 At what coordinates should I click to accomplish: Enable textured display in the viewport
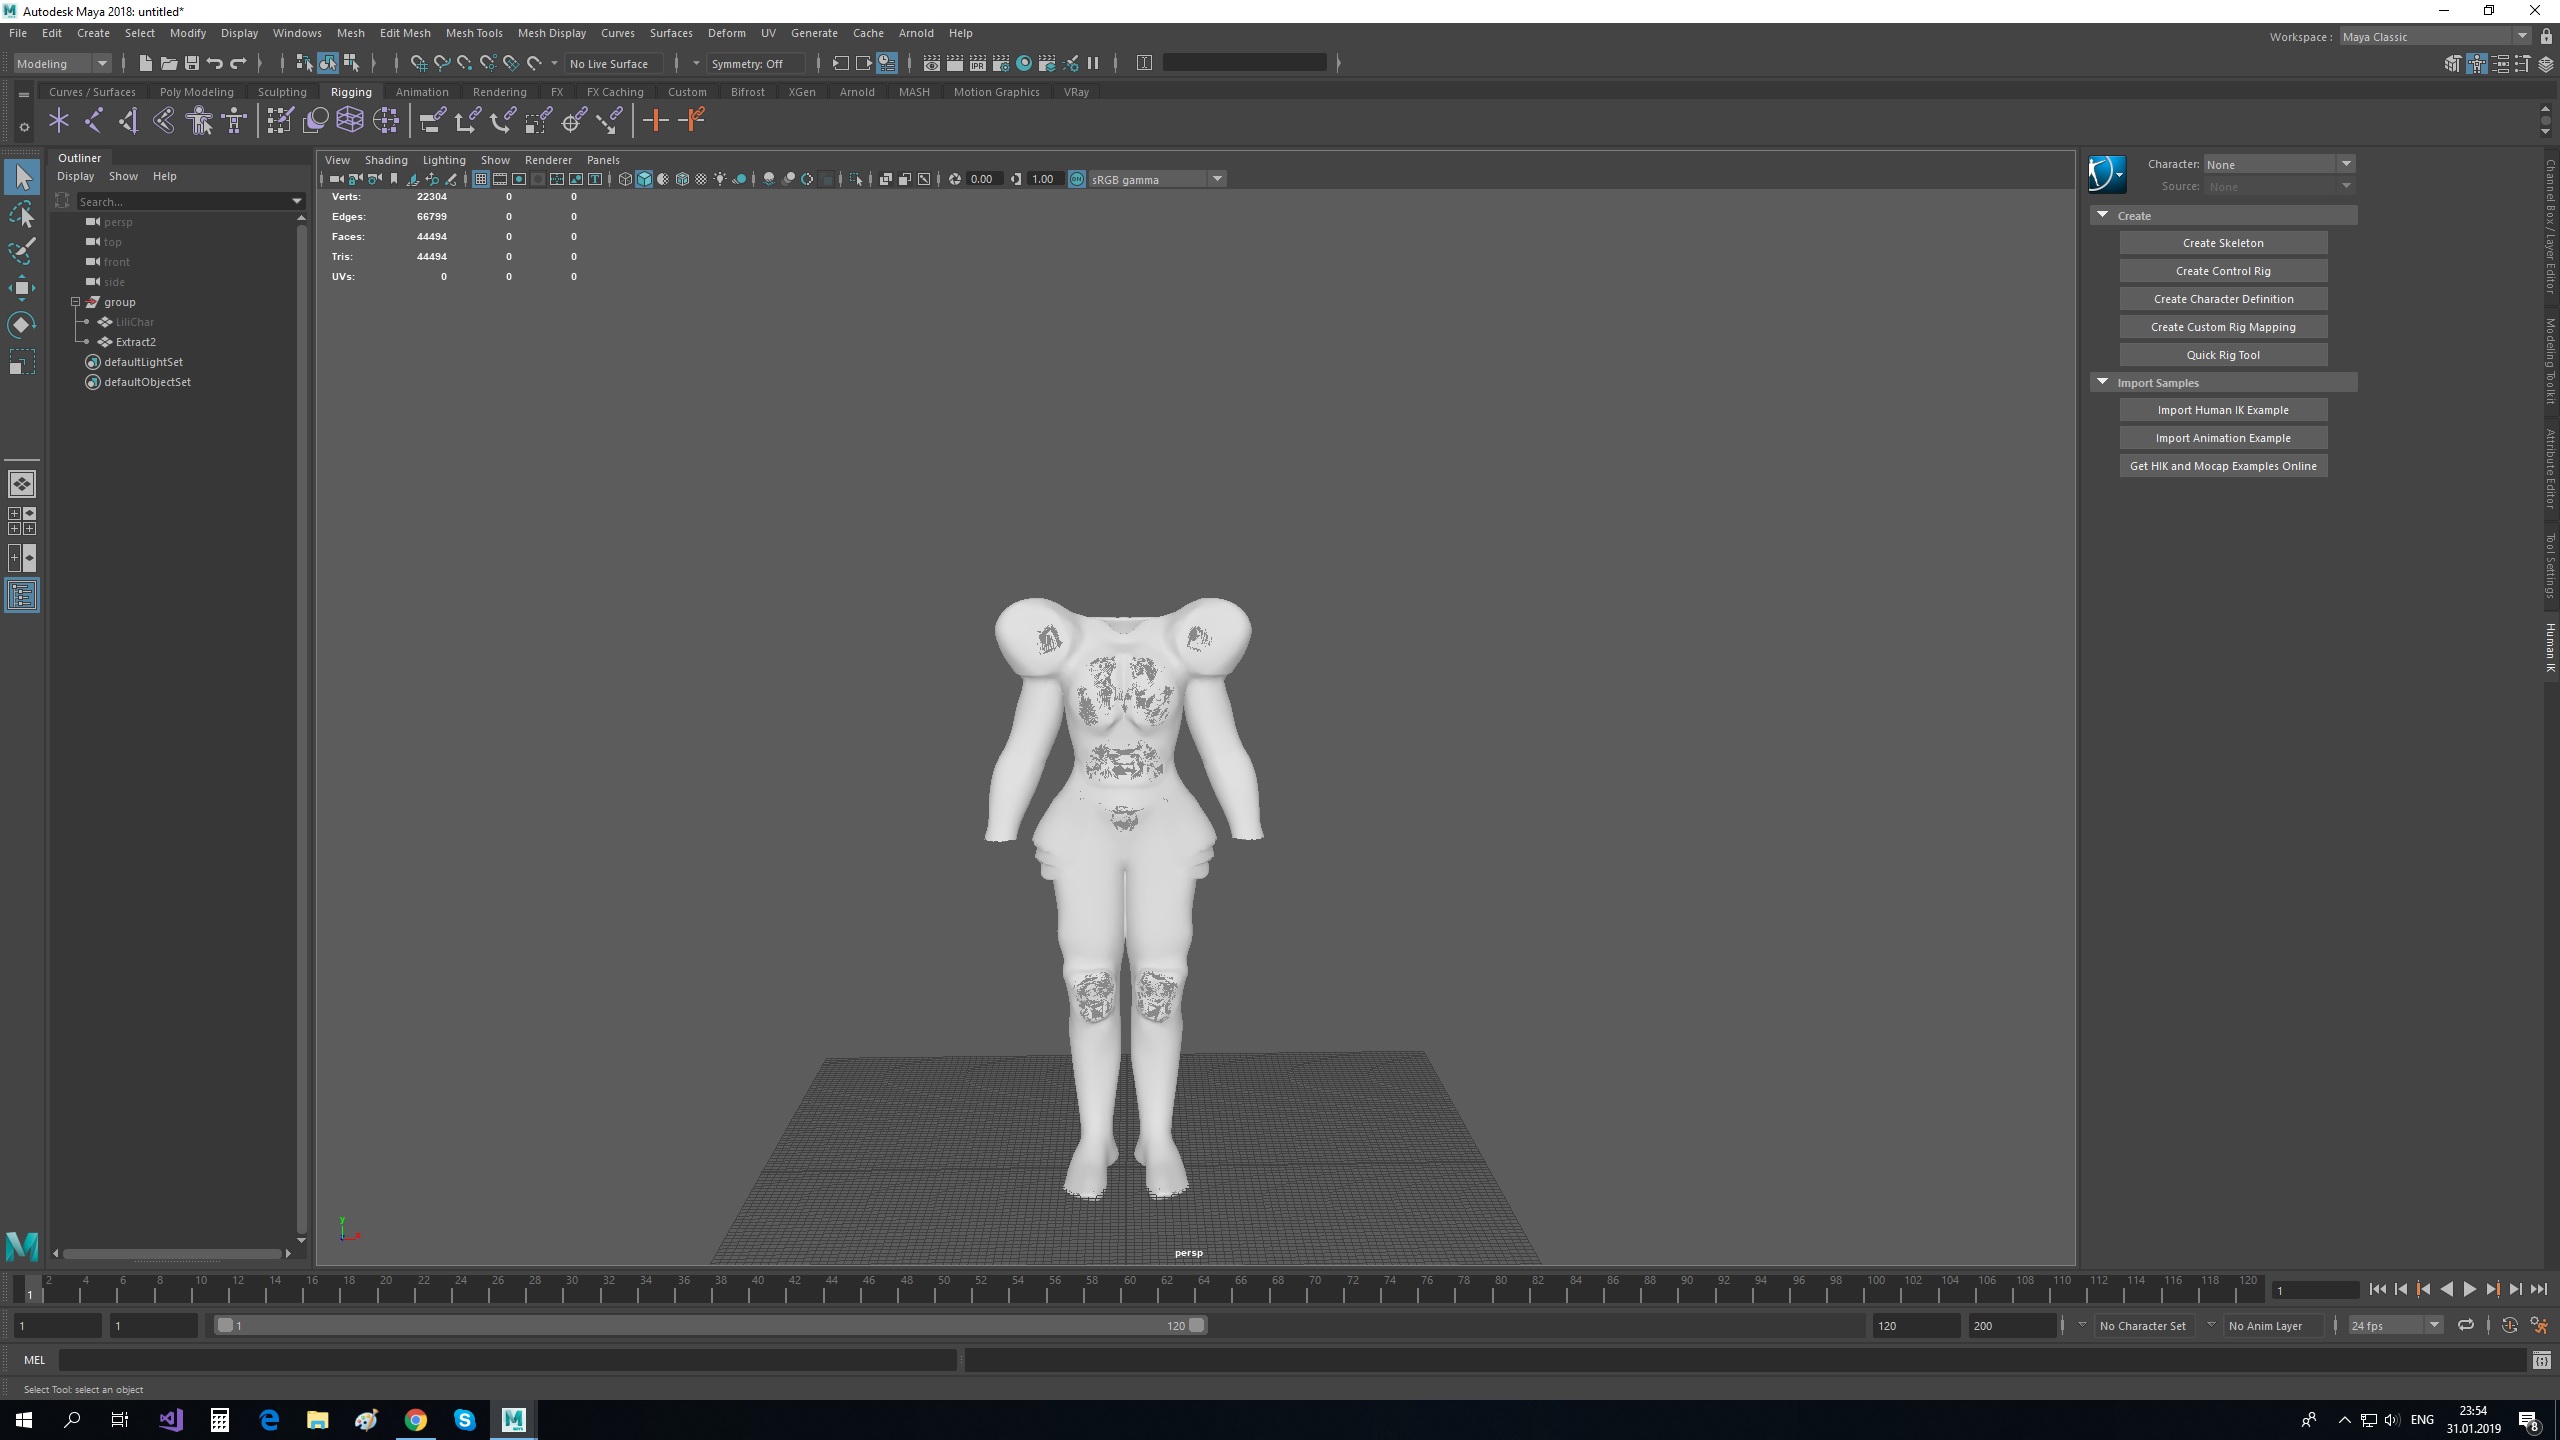[x=683, y=179]
